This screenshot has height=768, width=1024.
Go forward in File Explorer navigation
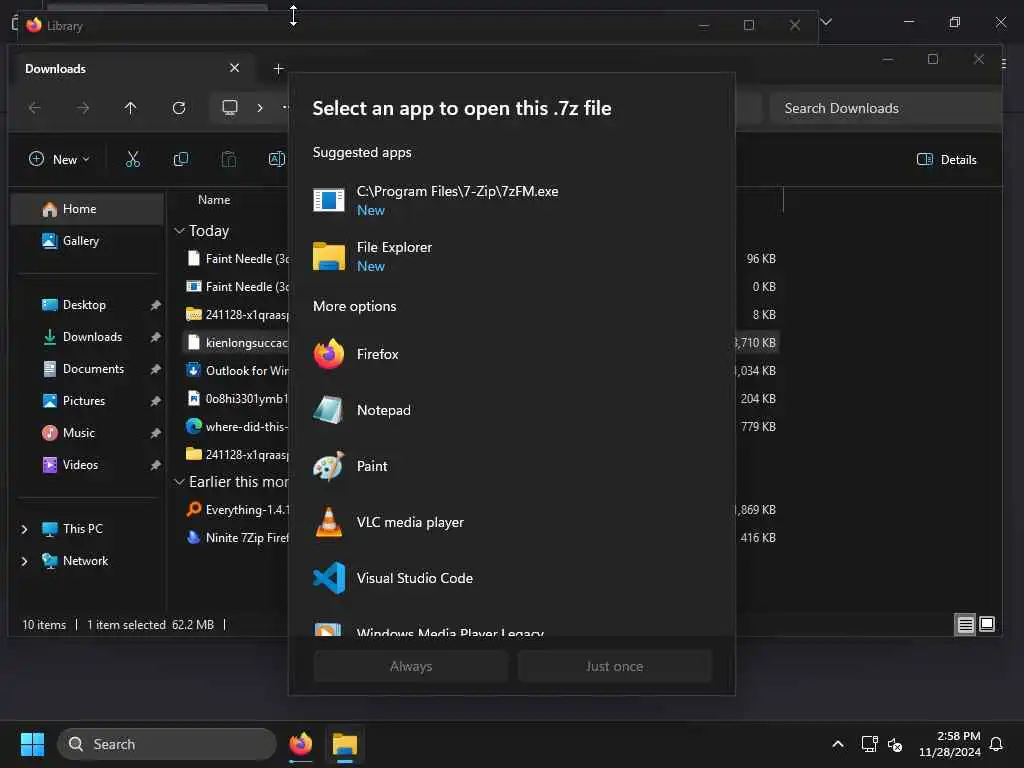[x=83, y=108]
